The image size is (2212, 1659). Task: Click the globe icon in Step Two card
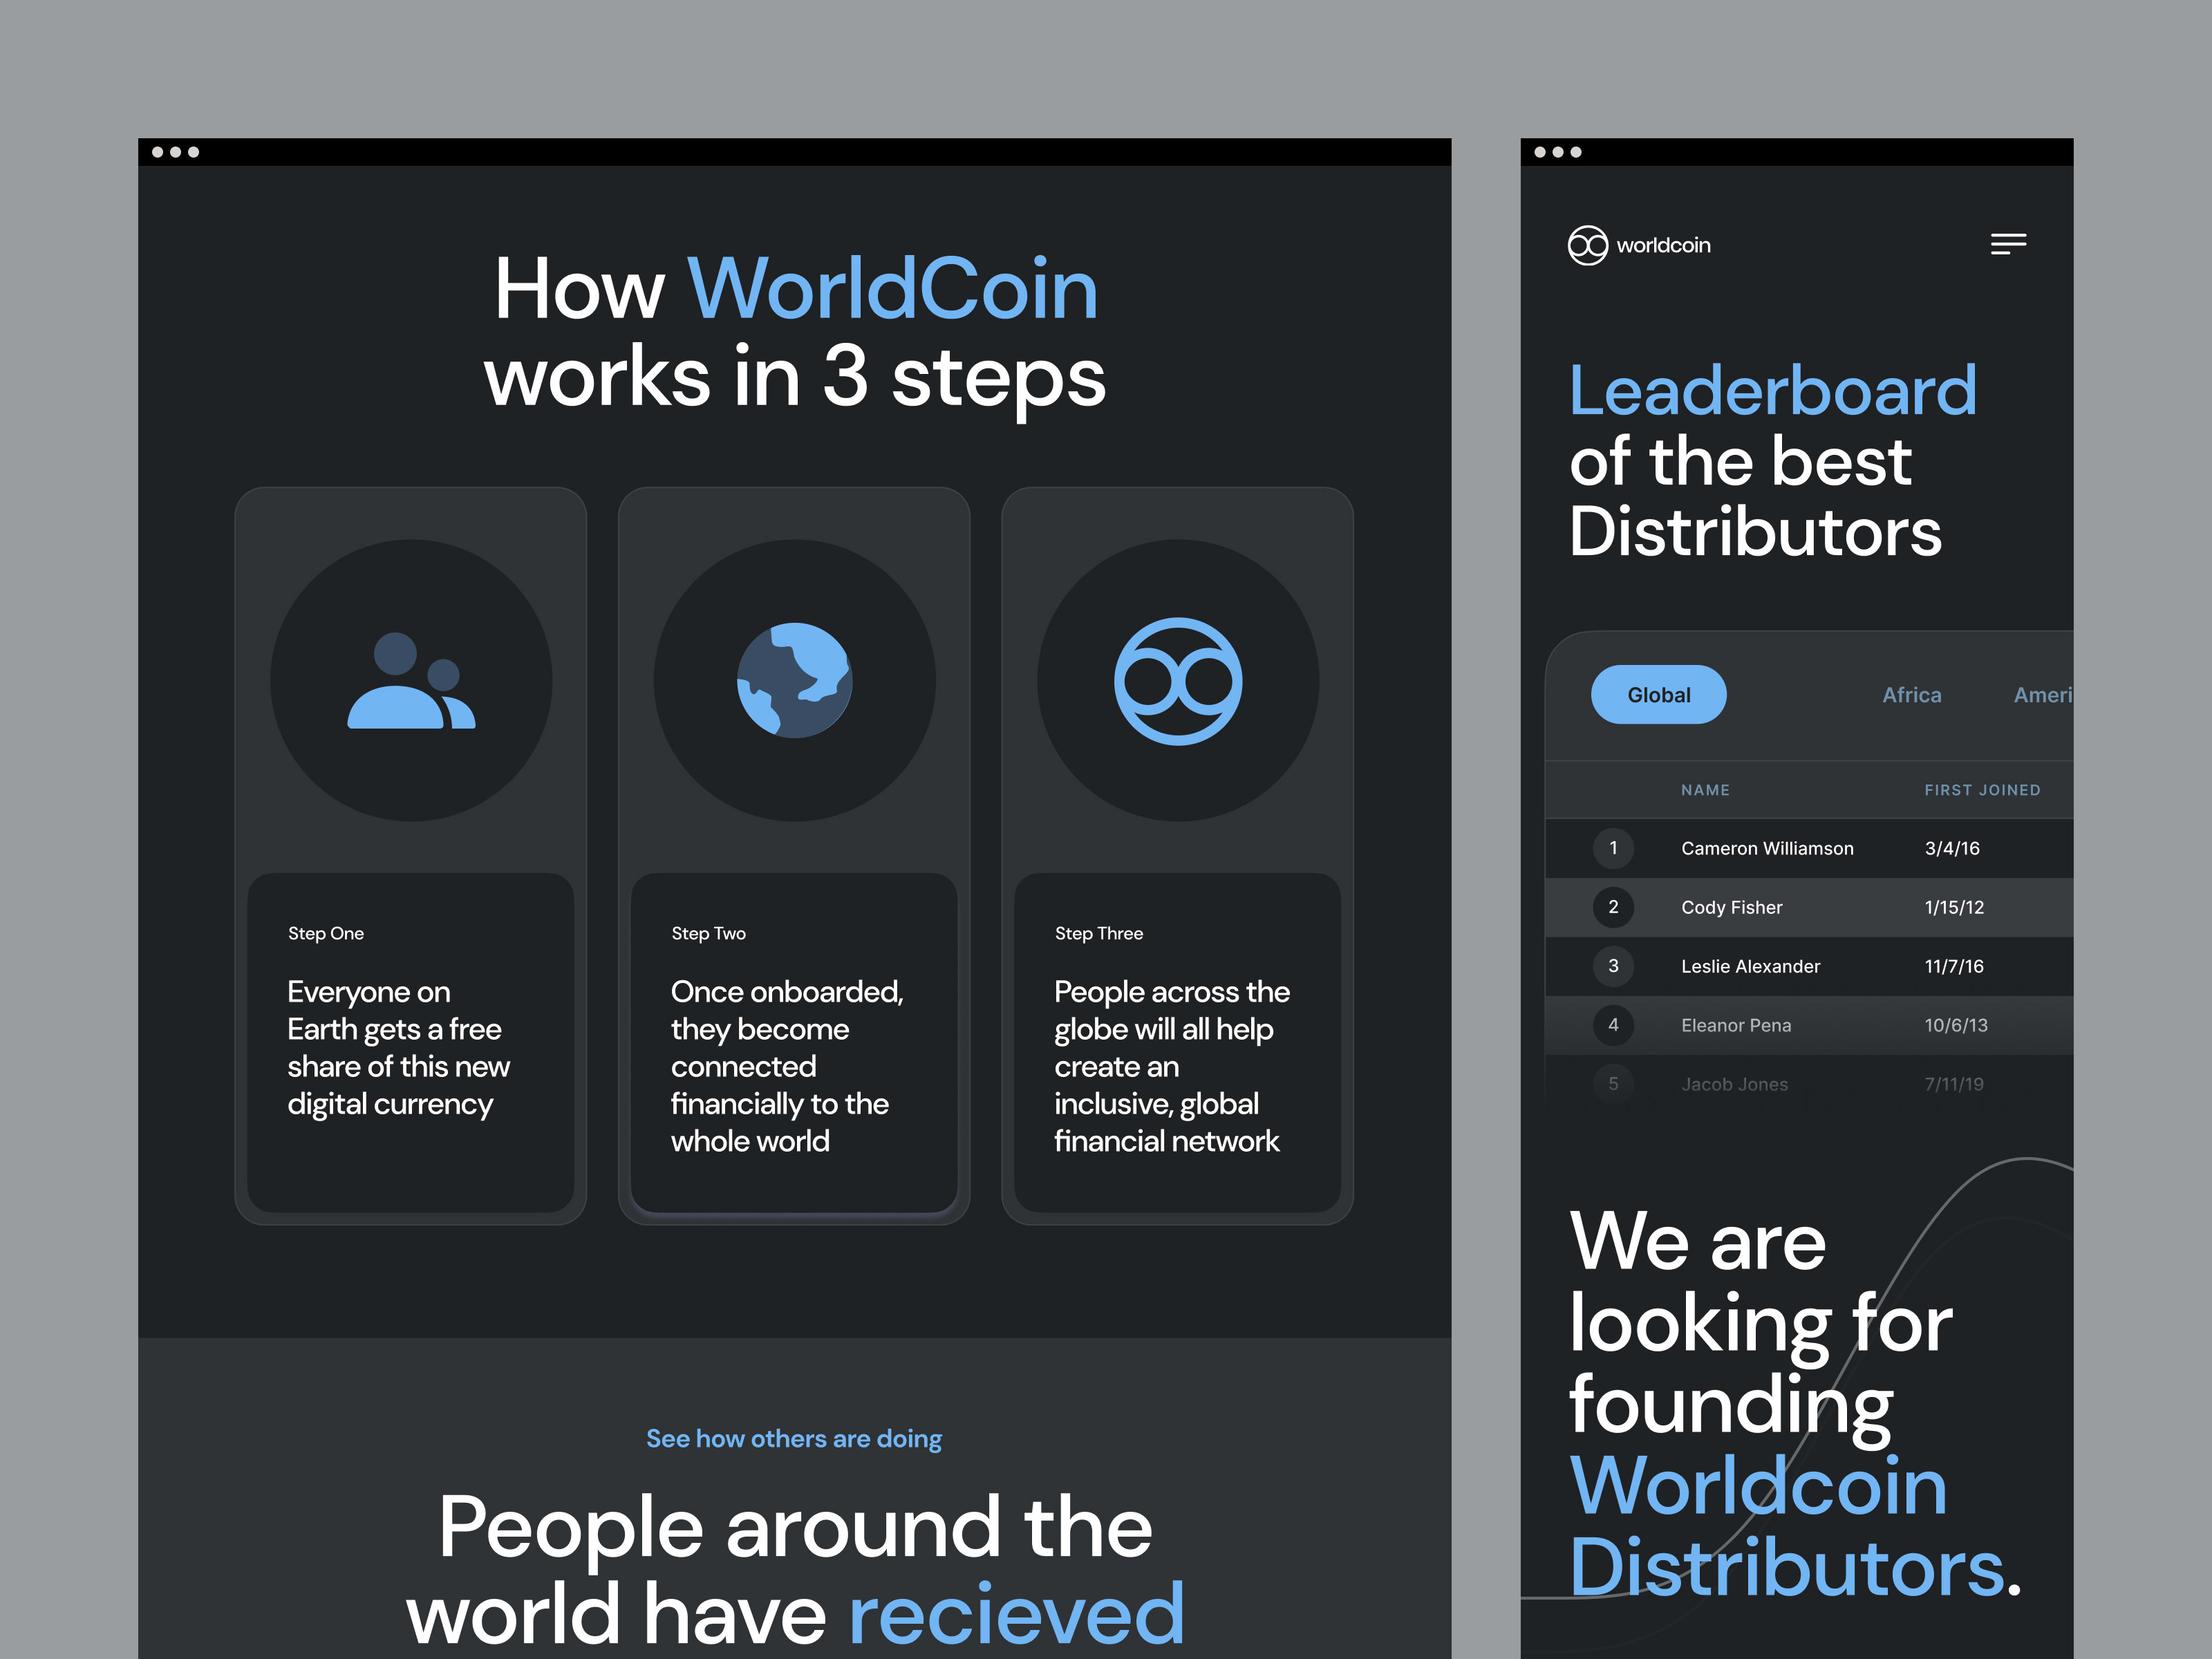click(794, 681)
